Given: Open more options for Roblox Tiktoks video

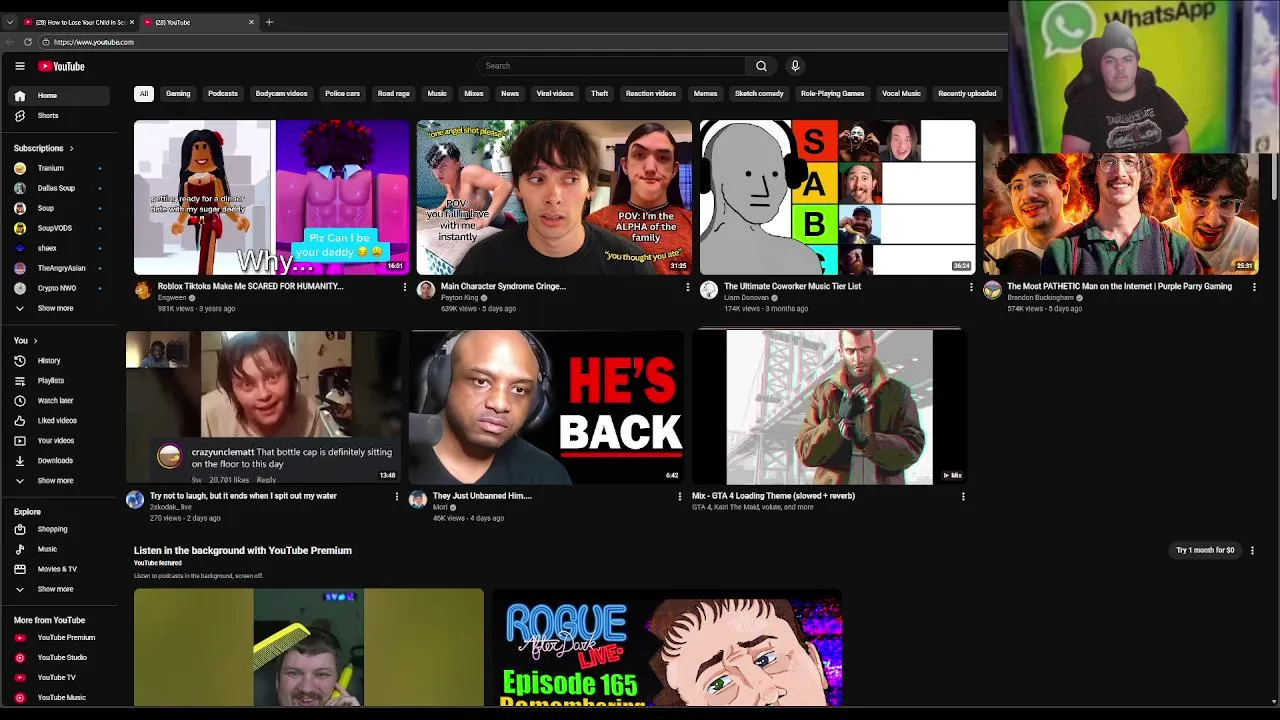Looking at the screenshot, I should point(405,287).
